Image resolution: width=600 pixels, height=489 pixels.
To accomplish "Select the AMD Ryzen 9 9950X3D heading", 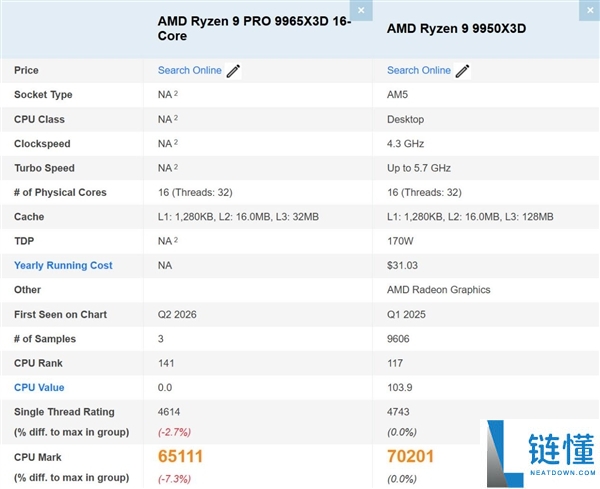I will [x=457, y=28].
